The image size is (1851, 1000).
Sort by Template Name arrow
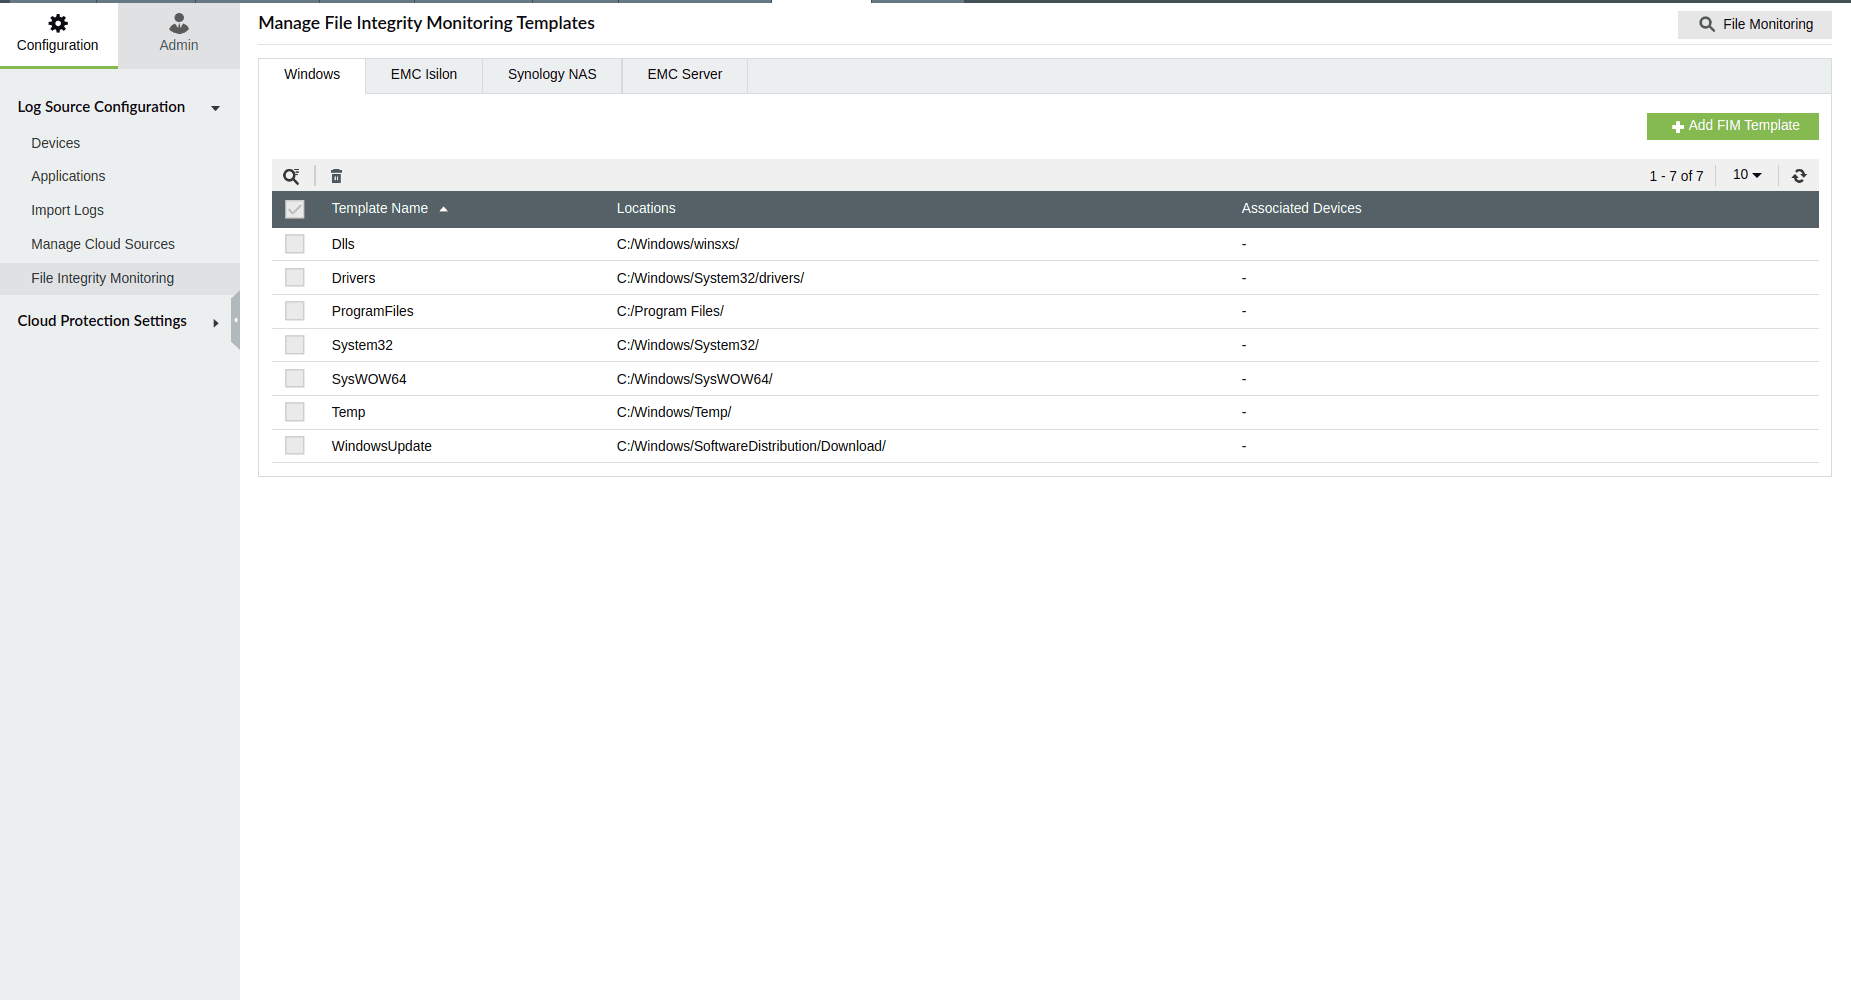pyautogui.click(x=443, y=209)
